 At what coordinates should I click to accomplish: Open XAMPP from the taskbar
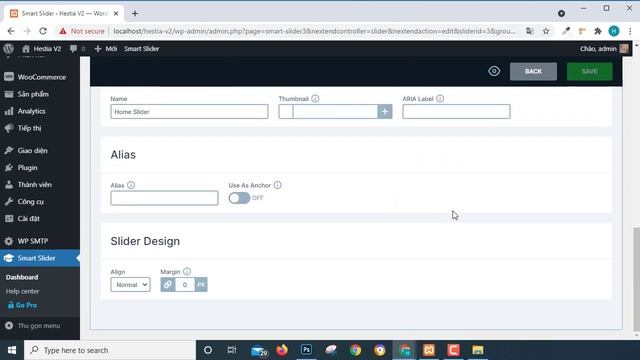429,350
